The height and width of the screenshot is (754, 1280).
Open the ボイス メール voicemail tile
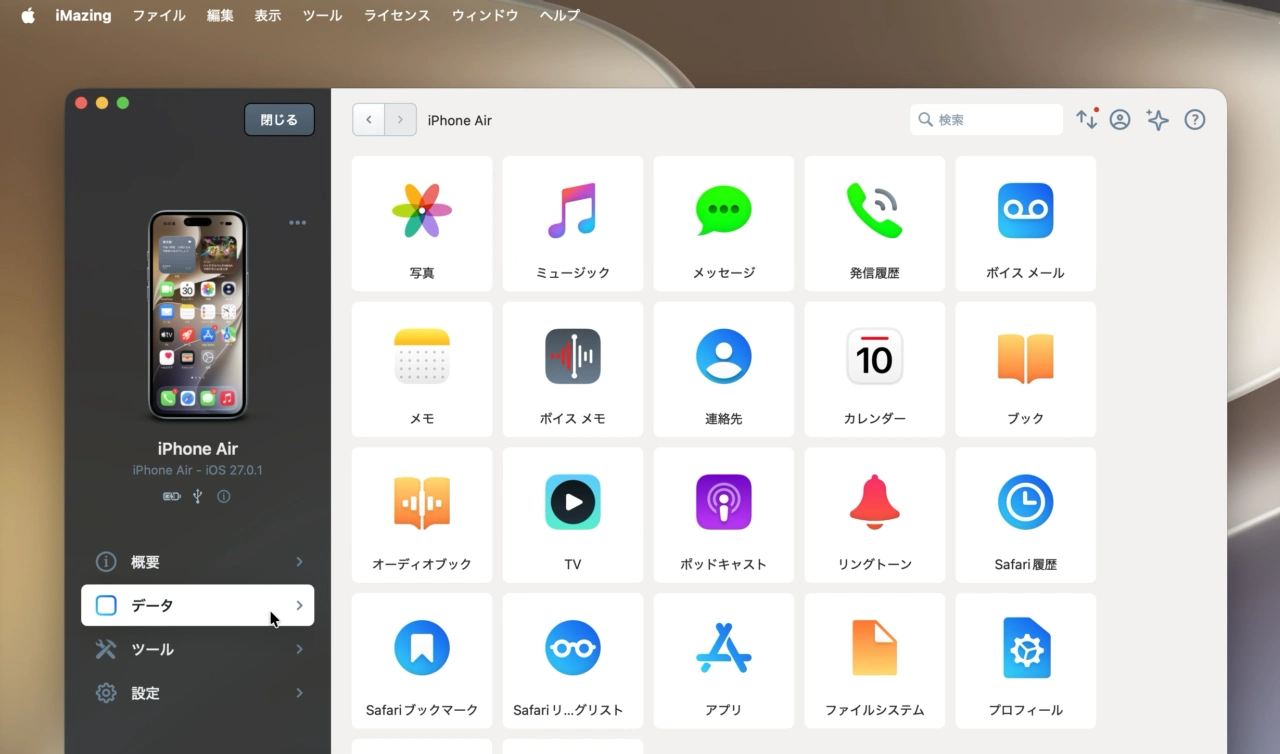[x=1025, y=223]
